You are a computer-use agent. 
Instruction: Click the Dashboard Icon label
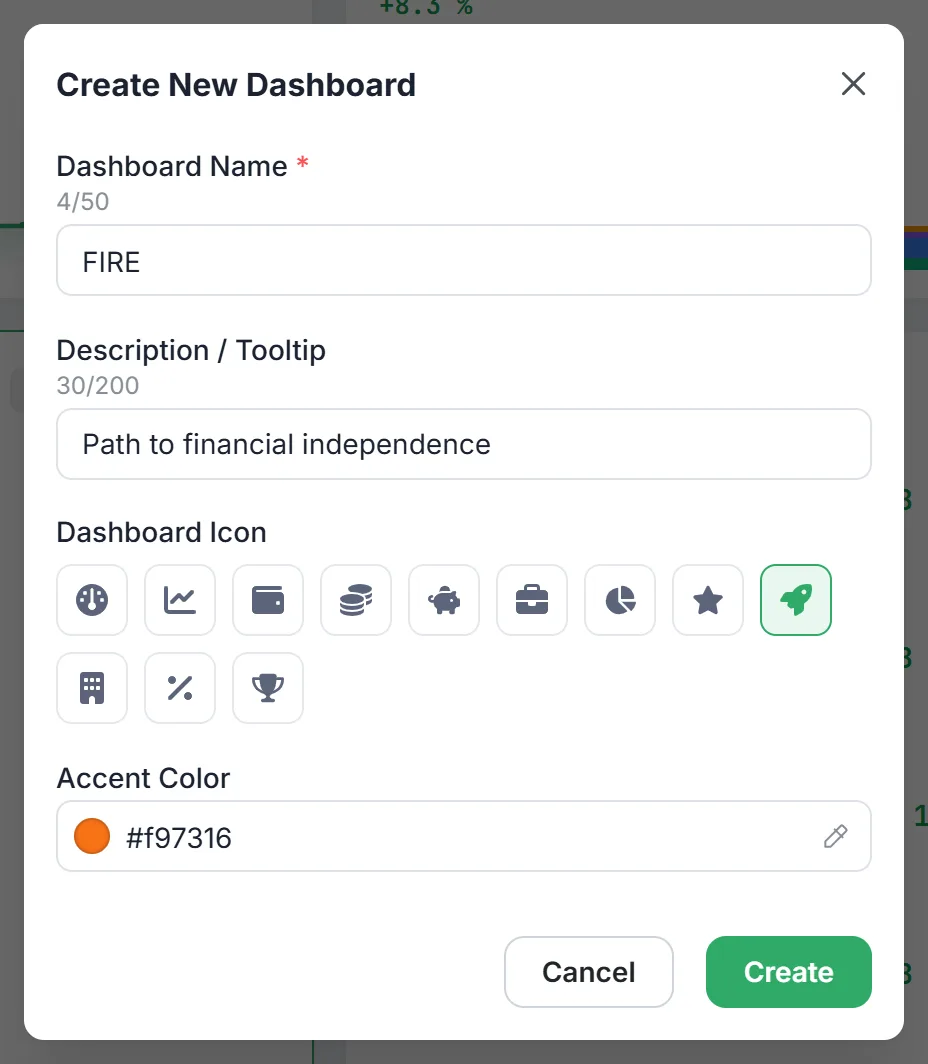tap(161, 532)
